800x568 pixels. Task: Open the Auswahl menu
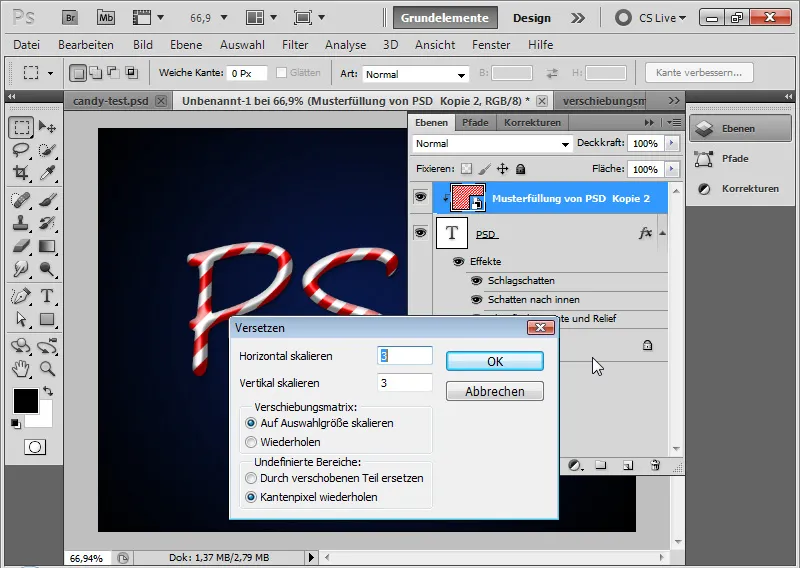point(242,45)
